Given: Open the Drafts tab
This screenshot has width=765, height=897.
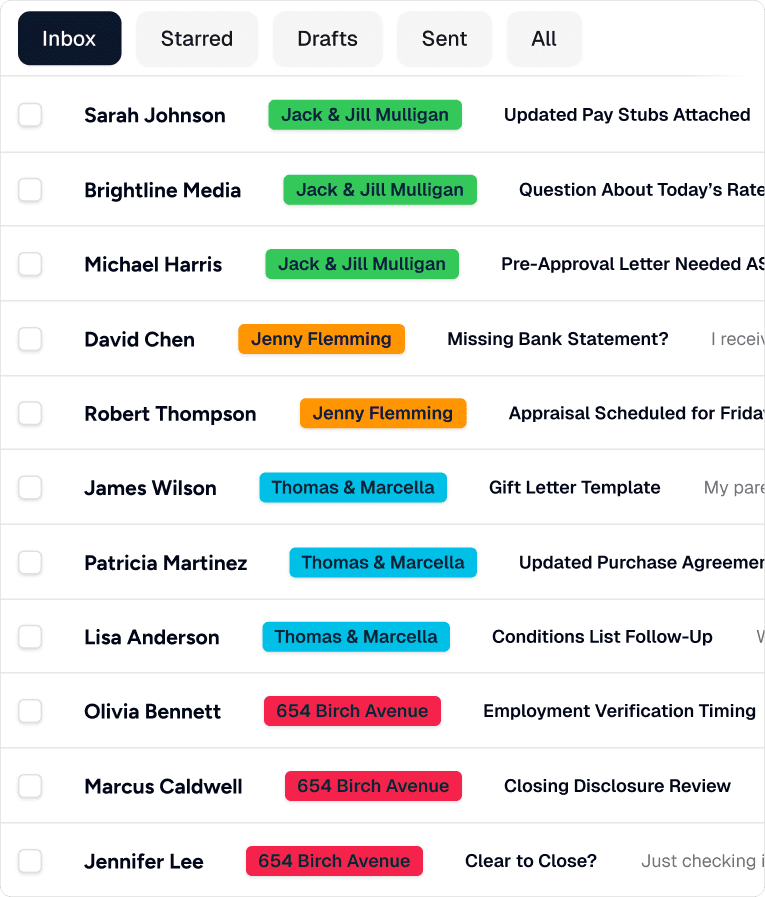Looking at the screenshot, I should 327,38.
